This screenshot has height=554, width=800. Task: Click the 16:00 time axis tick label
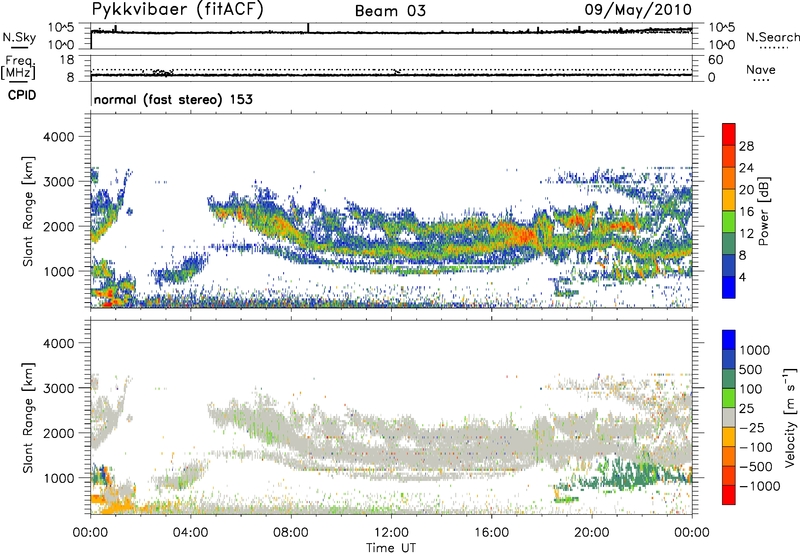pyautogui.click(x=491, y=533)
